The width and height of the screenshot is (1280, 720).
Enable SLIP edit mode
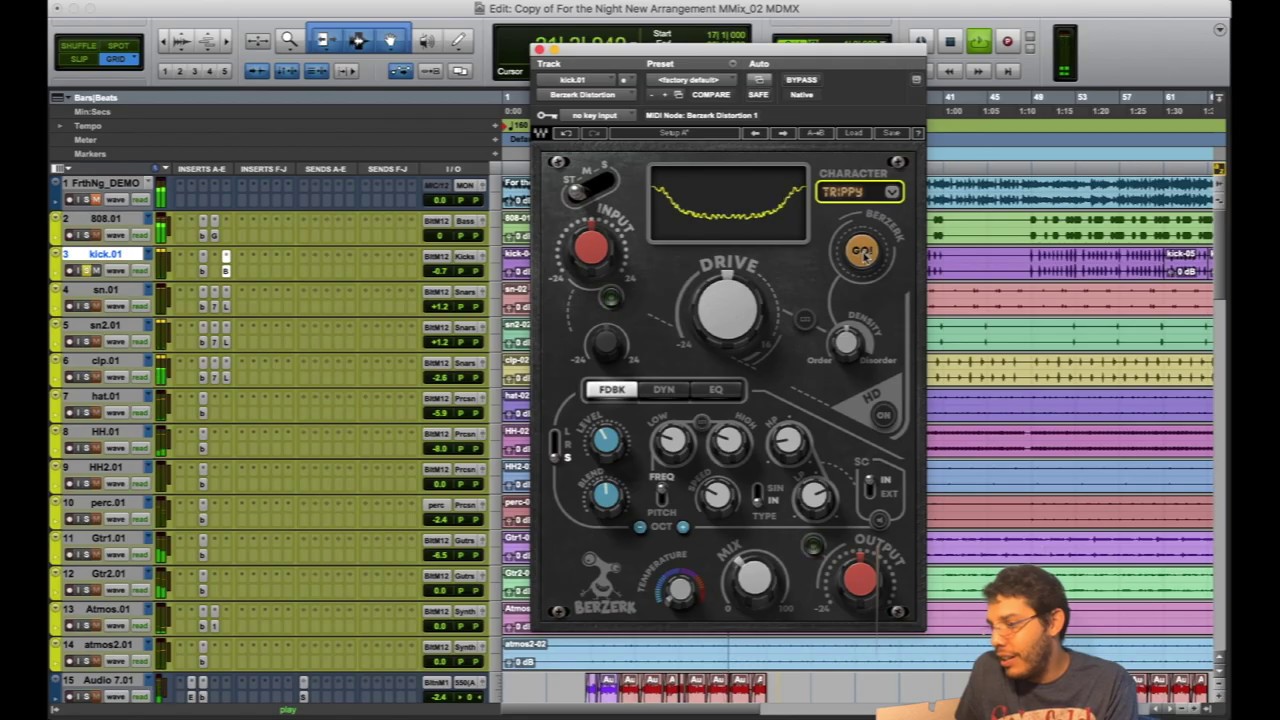pos(79,59)
